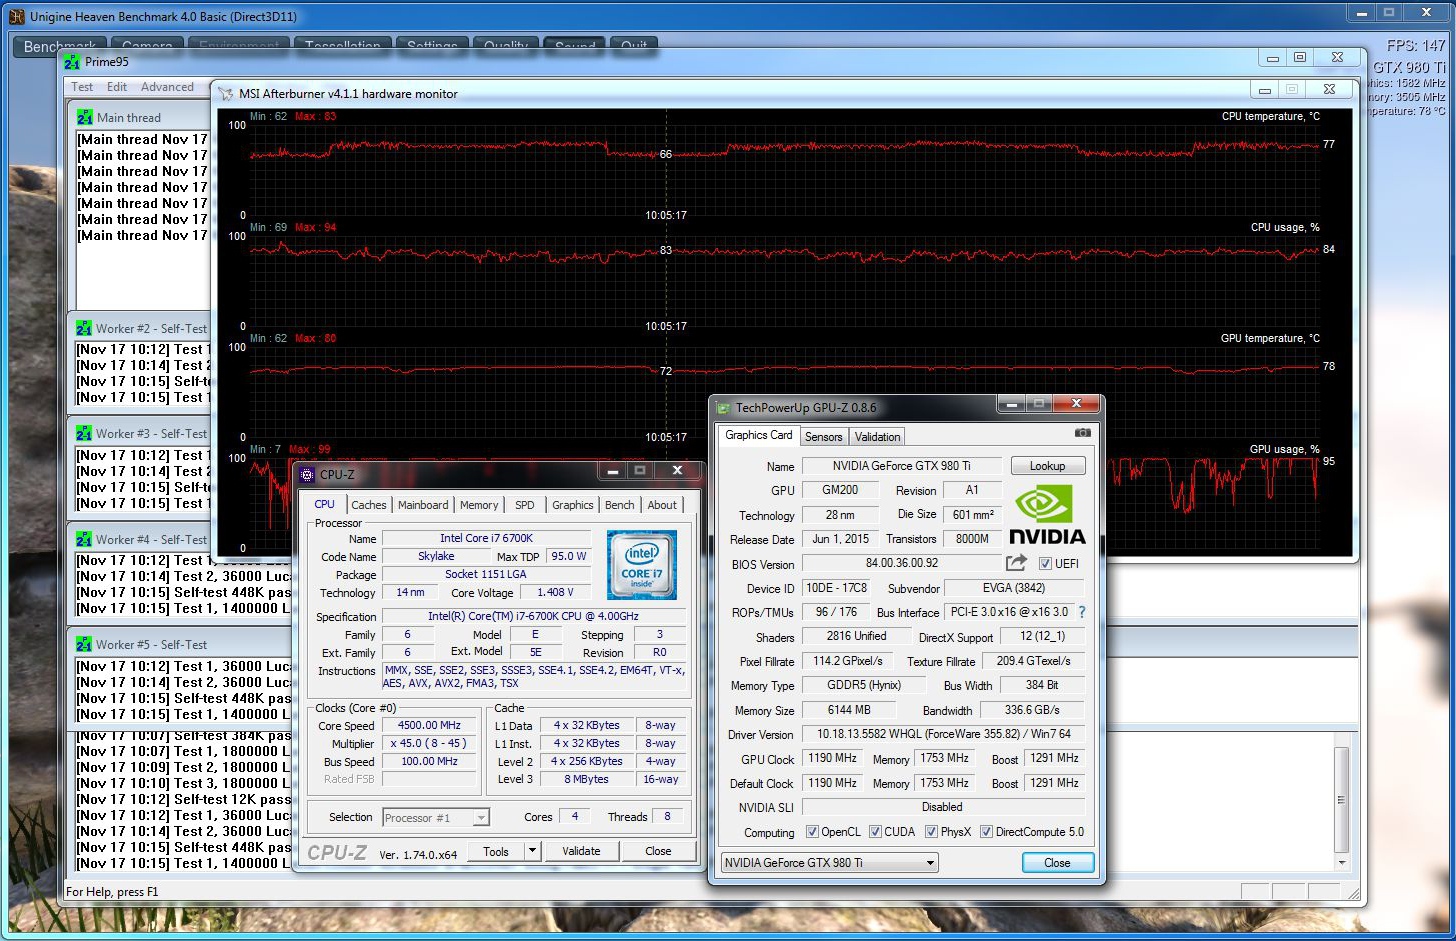
Task: Toggle the PhysX computing checkbox
Action: point(931,832)
